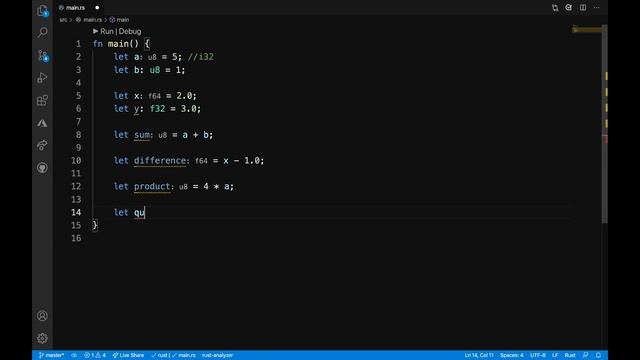Click the rust-analyzer status item
Viewport: 640px width, 360px height.
click(217, 355)
